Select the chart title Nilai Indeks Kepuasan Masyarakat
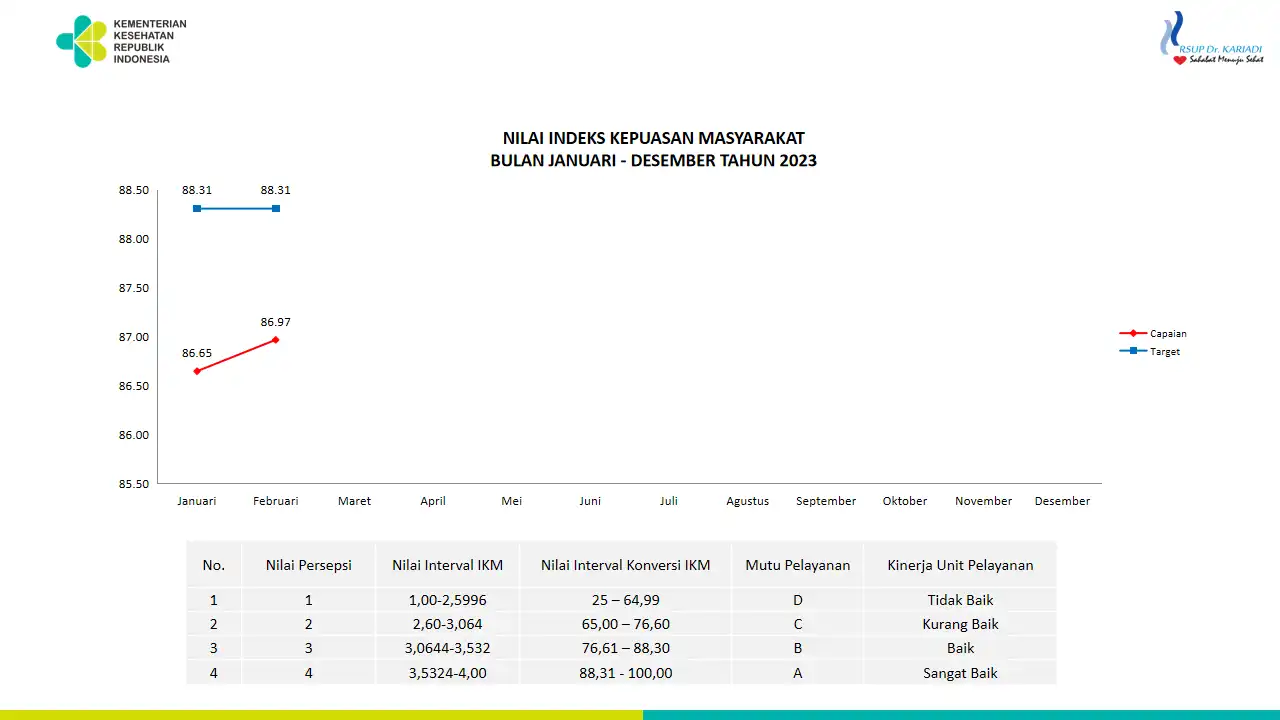 point(653,138)
